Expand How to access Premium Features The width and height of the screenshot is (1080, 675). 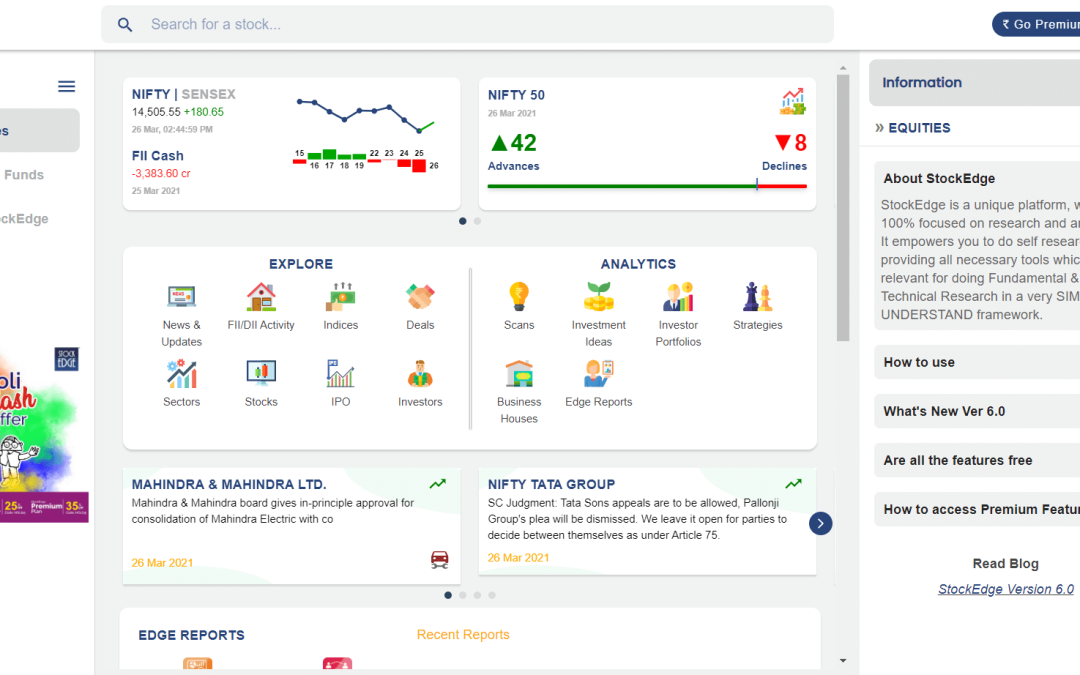click(x=978, y=509)
